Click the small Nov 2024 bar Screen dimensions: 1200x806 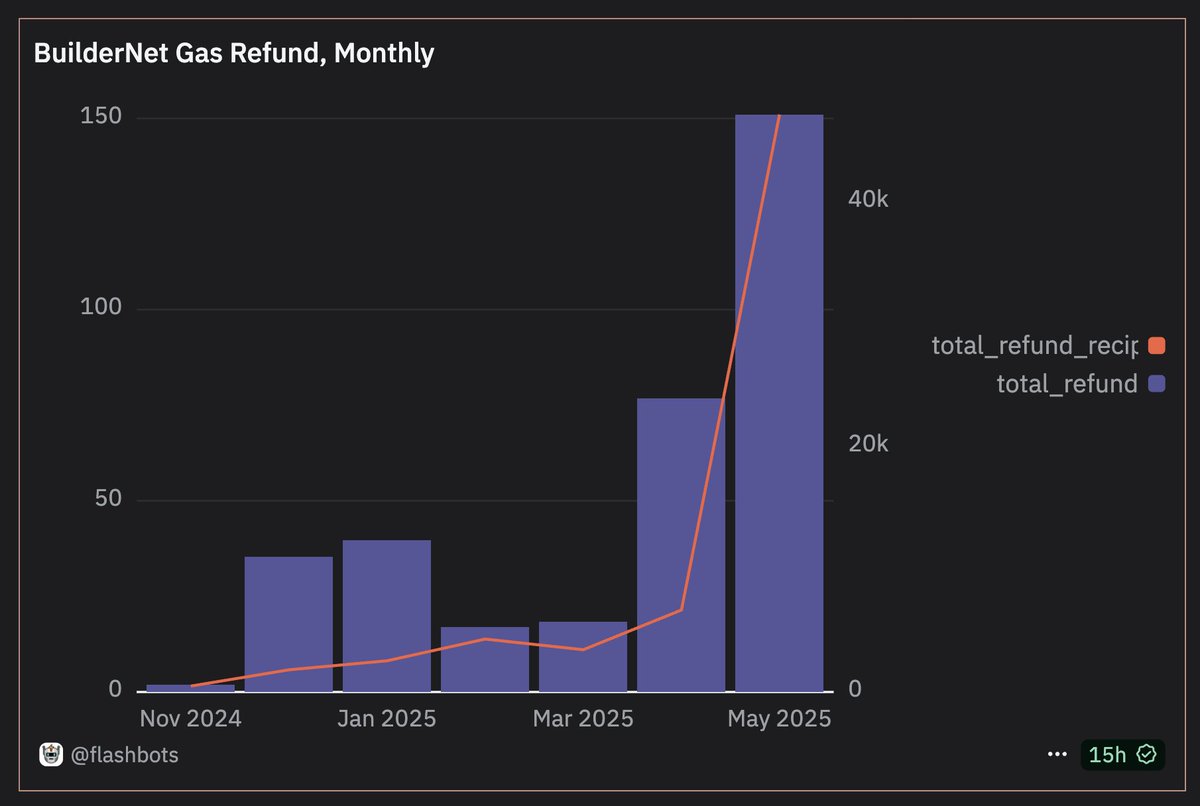coord(190,685)
